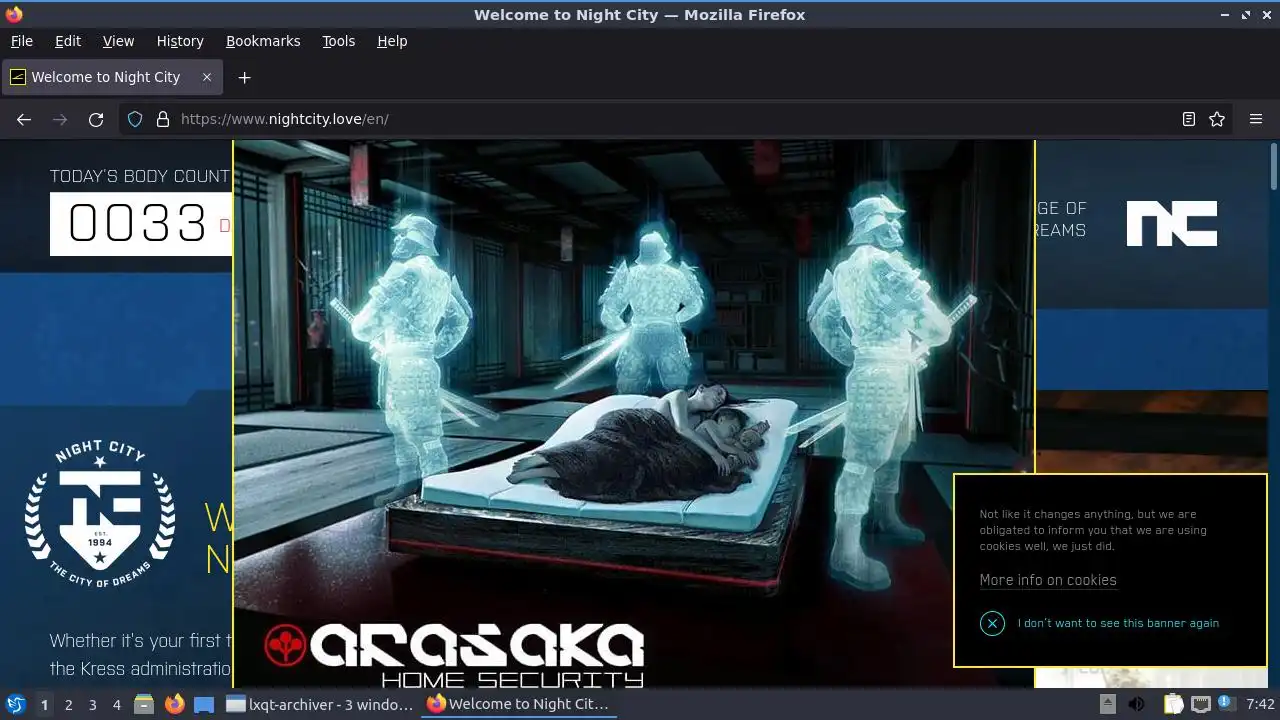Click the TODAY'S BODY COUNT heading
The image size is (1280, 720).
[x=140, y=176]
